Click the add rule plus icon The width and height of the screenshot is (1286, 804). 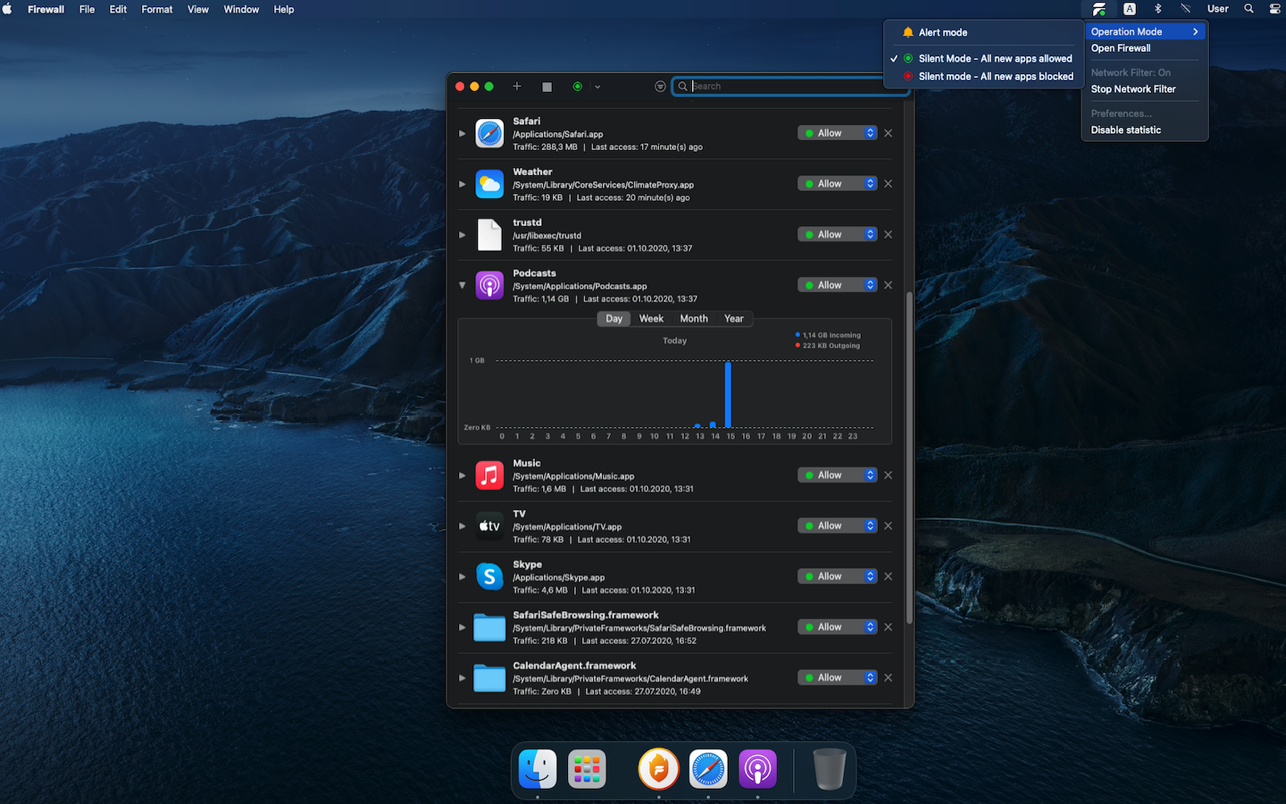pos(517,86)
